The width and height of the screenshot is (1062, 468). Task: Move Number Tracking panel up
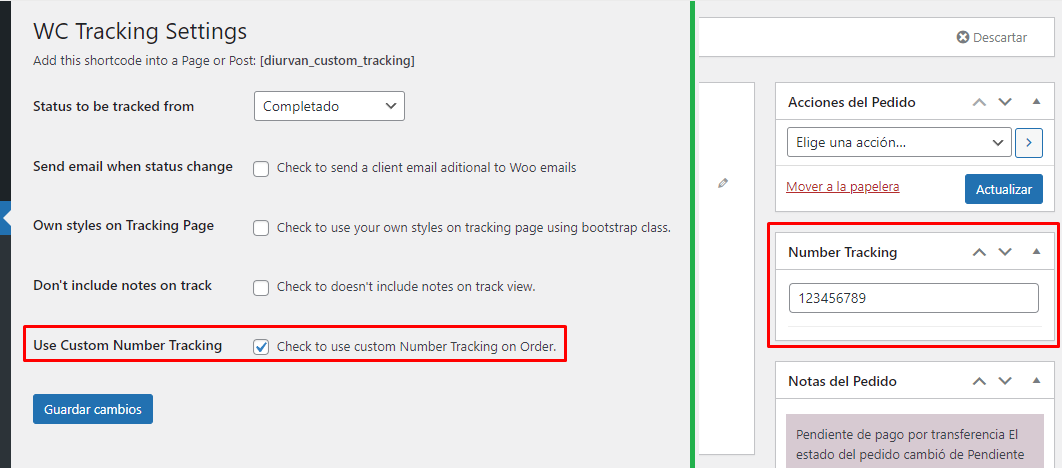(979, 252)
